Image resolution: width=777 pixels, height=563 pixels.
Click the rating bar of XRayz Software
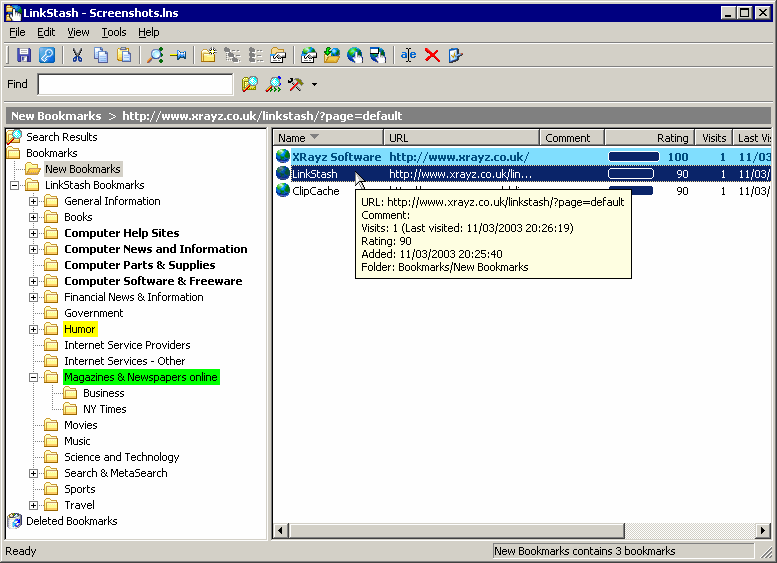tap(633, 157)
